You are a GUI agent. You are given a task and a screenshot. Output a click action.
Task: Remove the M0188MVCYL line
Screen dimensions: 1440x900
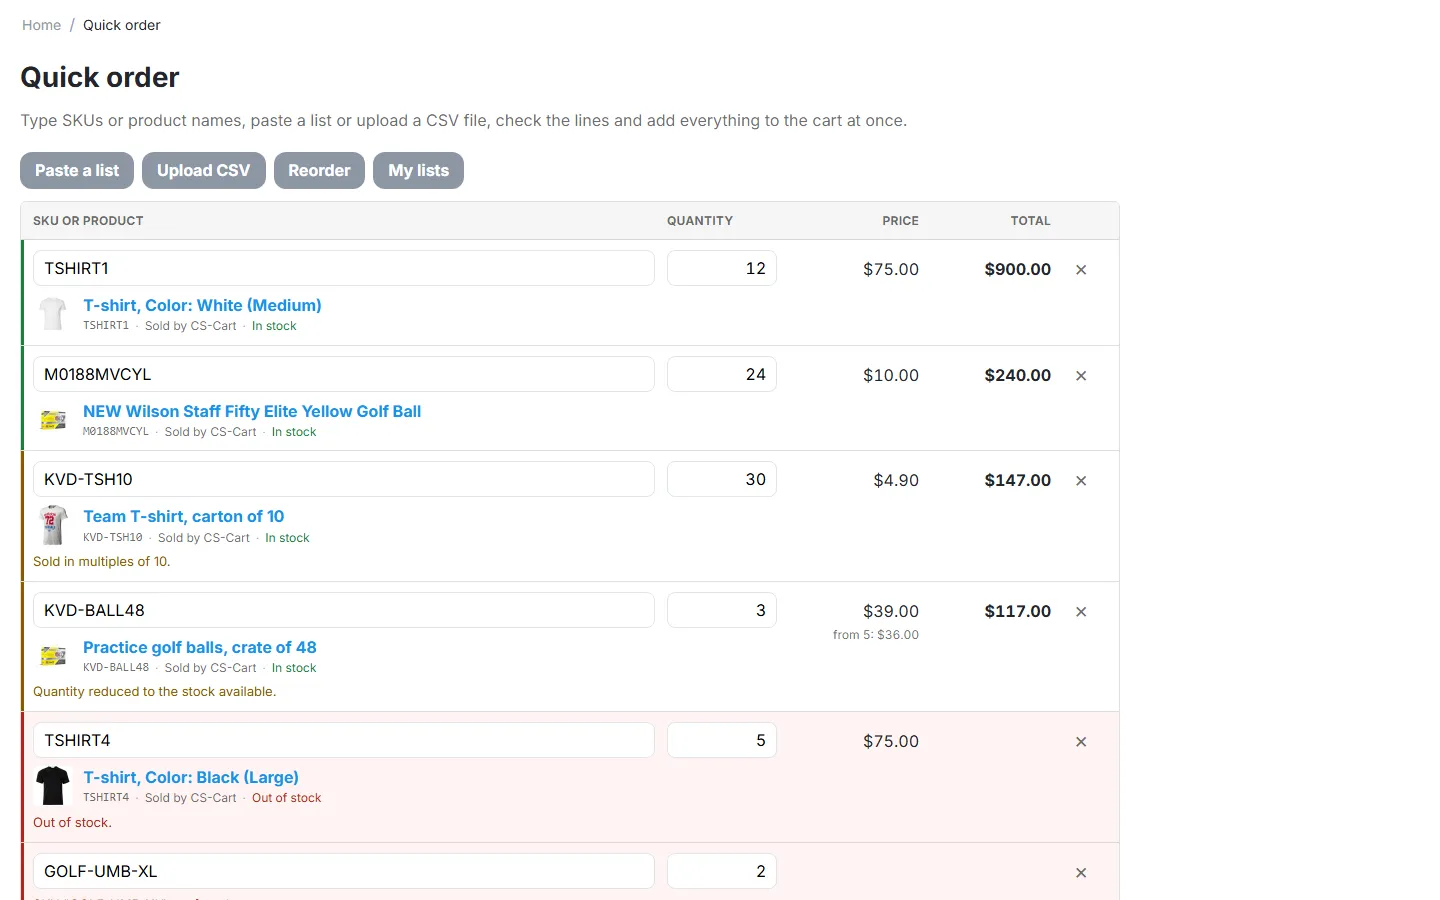point(1081,376)
